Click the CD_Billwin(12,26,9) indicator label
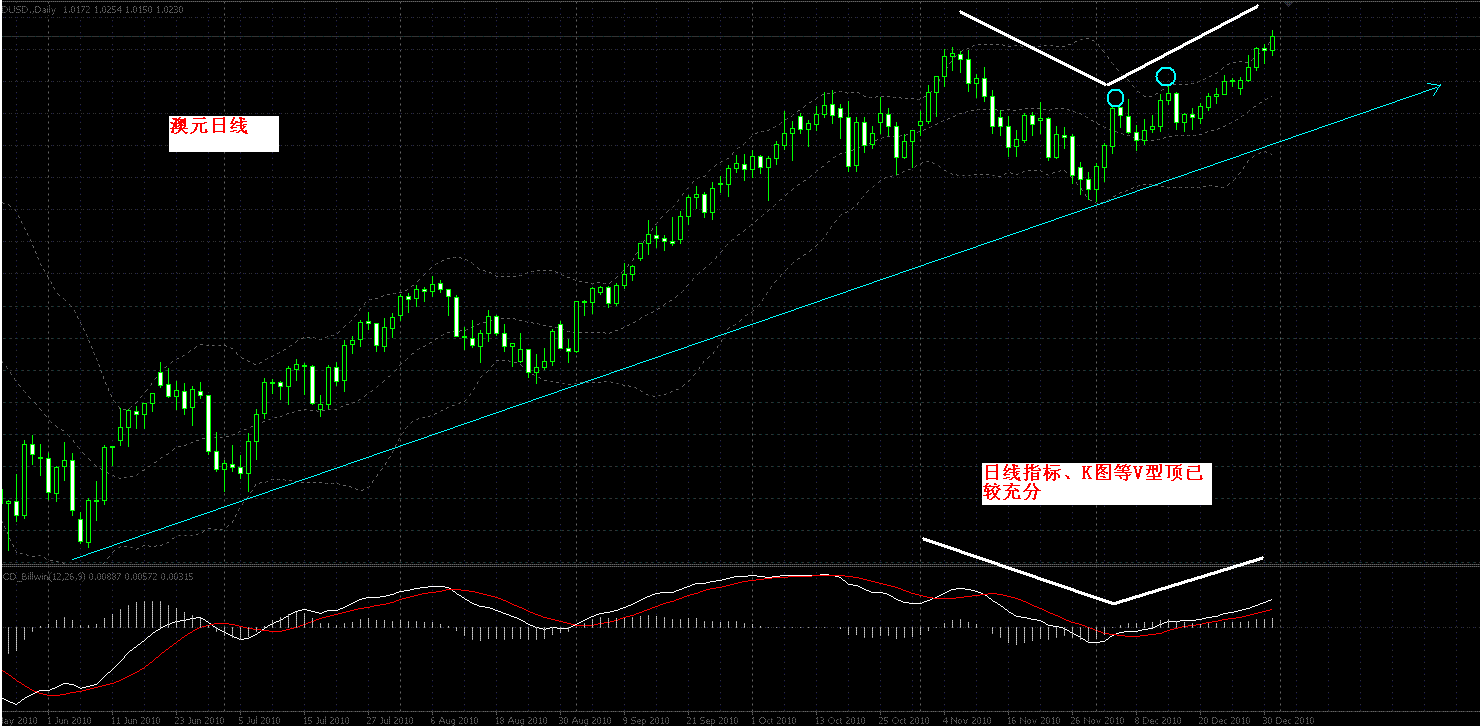Screen dimensions: 1480x726 43,576
